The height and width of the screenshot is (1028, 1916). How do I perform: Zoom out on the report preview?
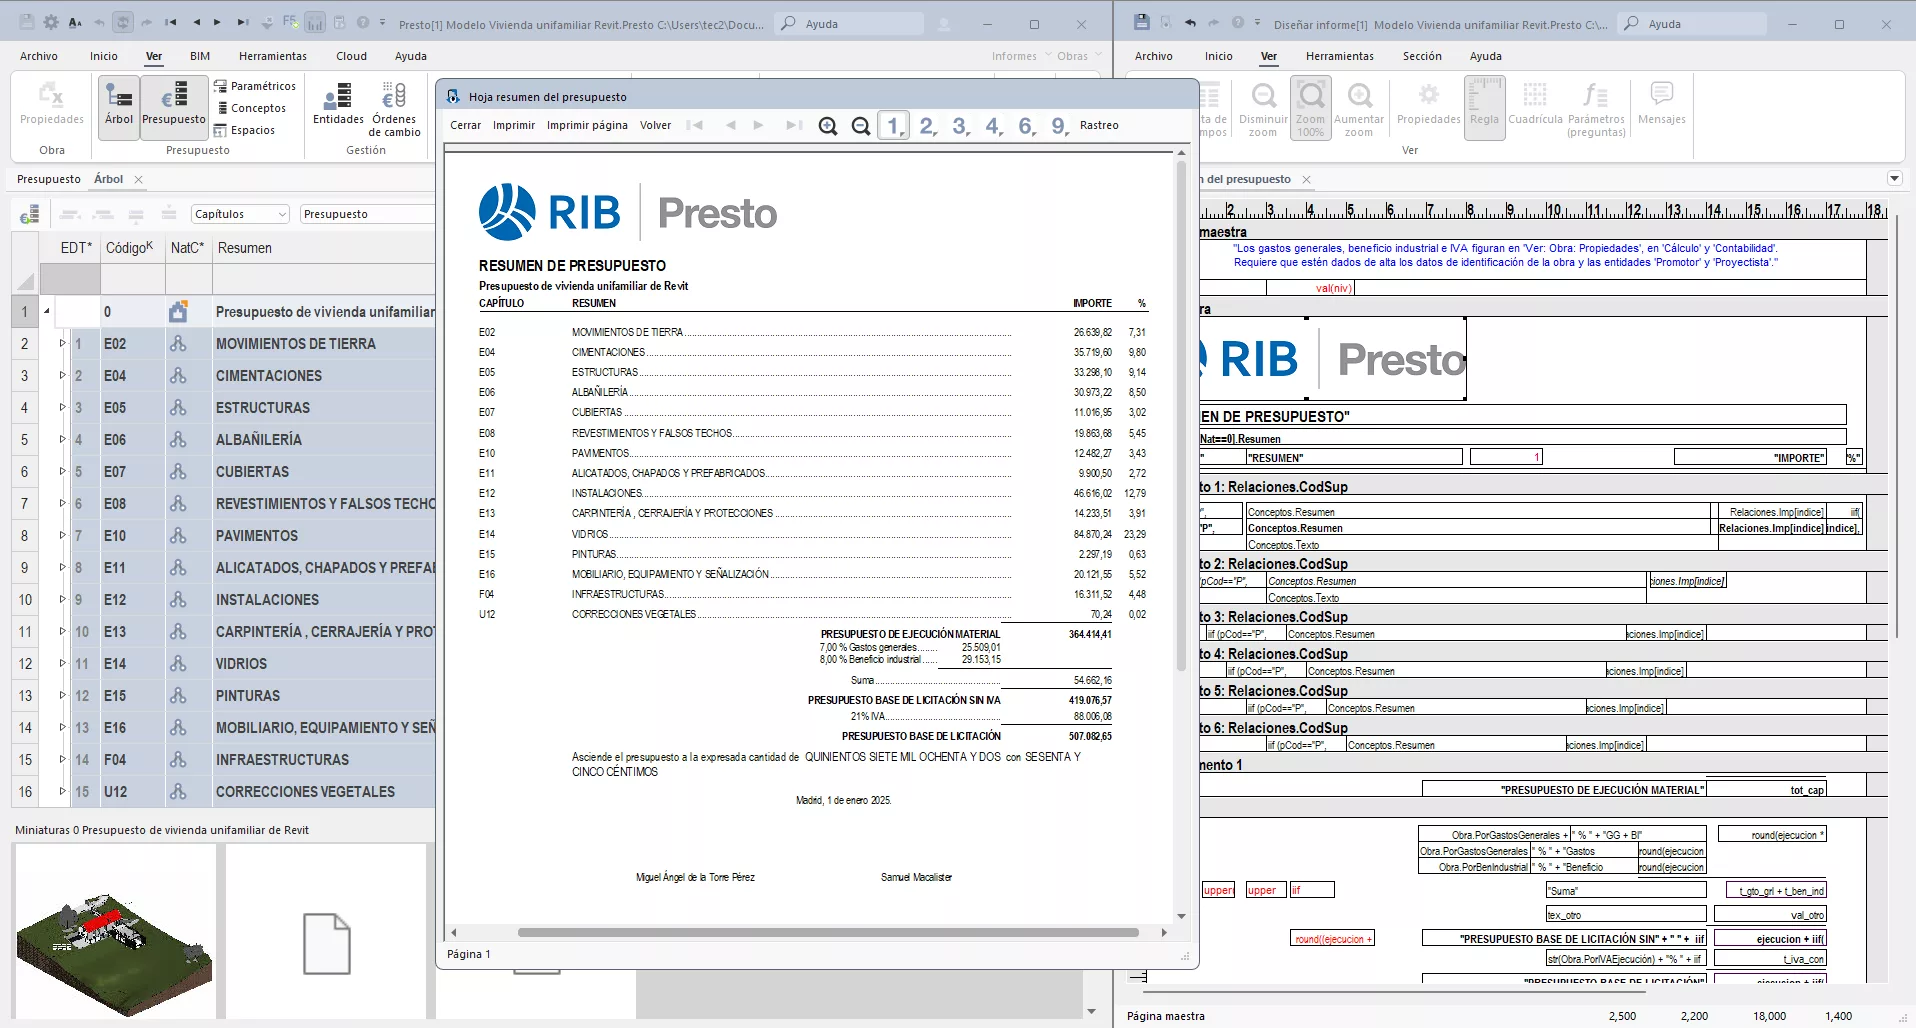(x=861, y=126)
